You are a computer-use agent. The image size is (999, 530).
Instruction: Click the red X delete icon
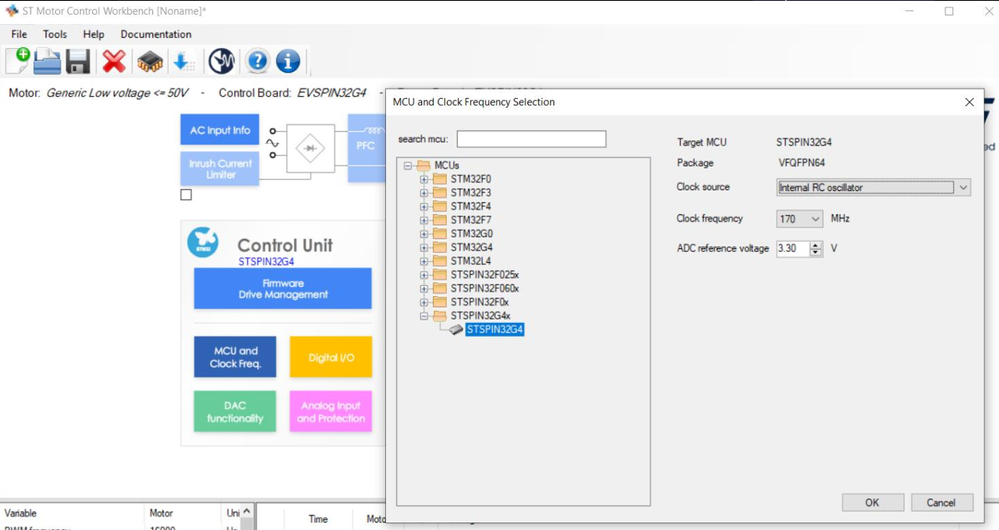point(114,62)
